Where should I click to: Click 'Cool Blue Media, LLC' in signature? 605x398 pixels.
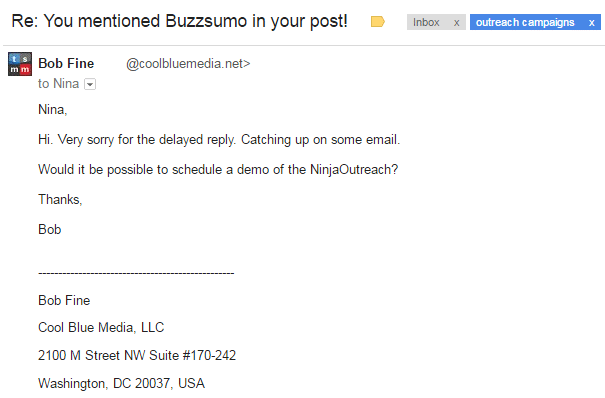101,327
